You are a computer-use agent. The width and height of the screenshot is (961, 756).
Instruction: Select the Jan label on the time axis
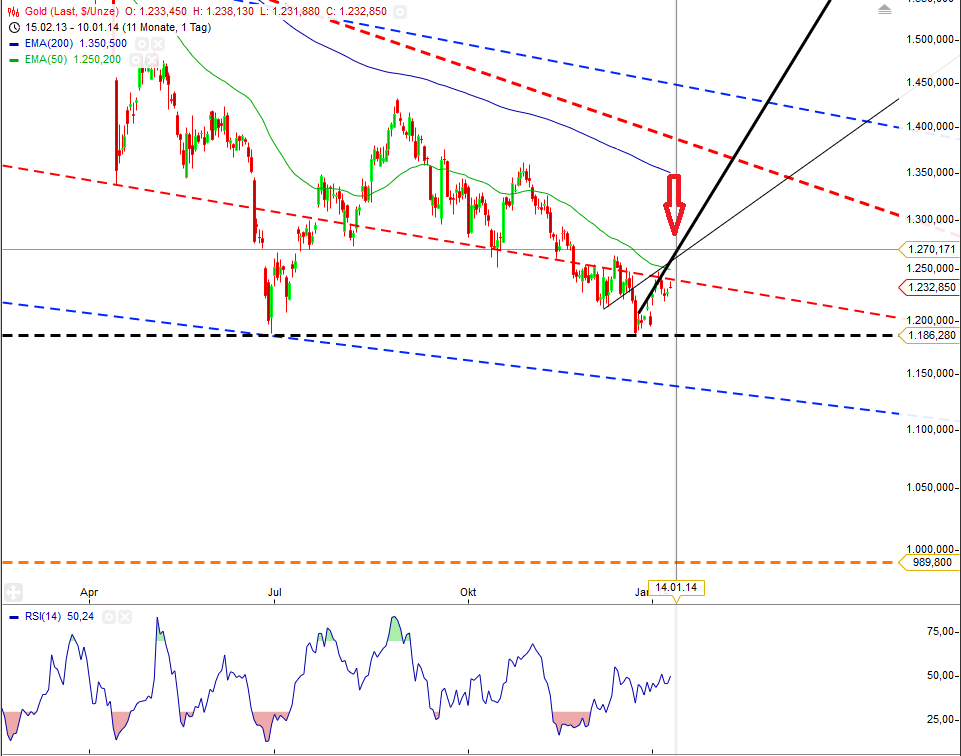click(x=641, y=593)
